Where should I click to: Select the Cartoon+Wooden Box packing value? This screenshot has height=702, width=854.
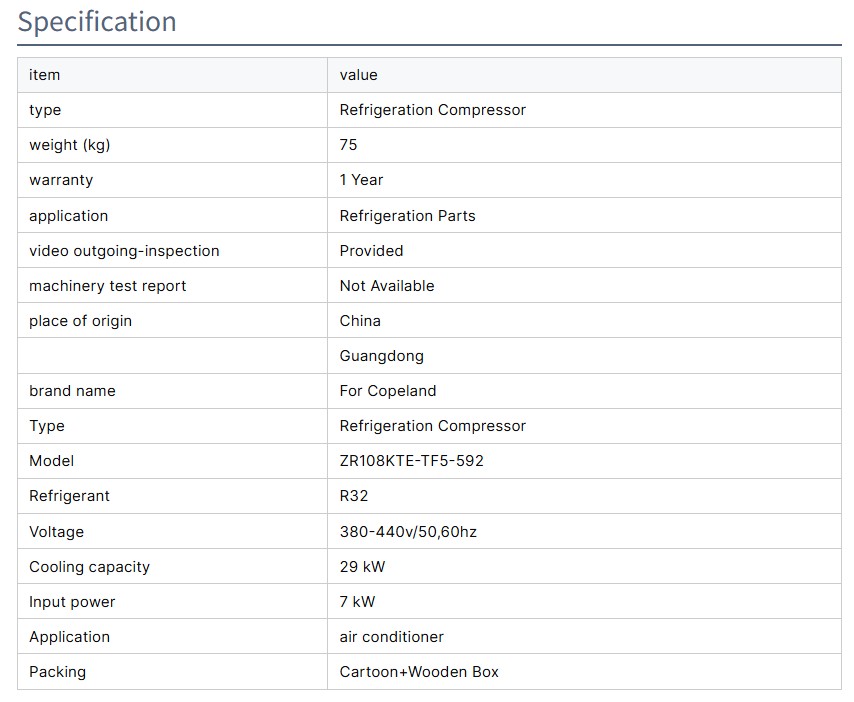point(418,672)
